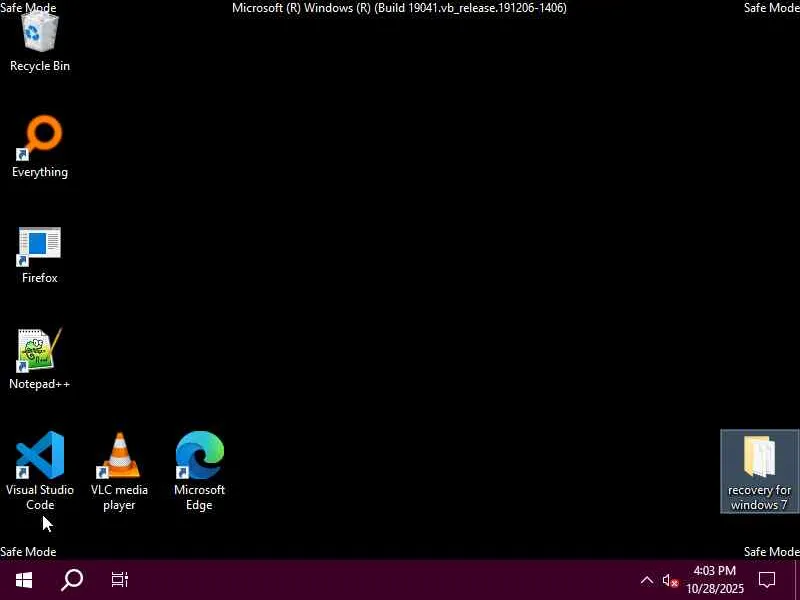Show hidden system tray icons
Viewport: 800px width, 600px height.
tap(646, 580)
